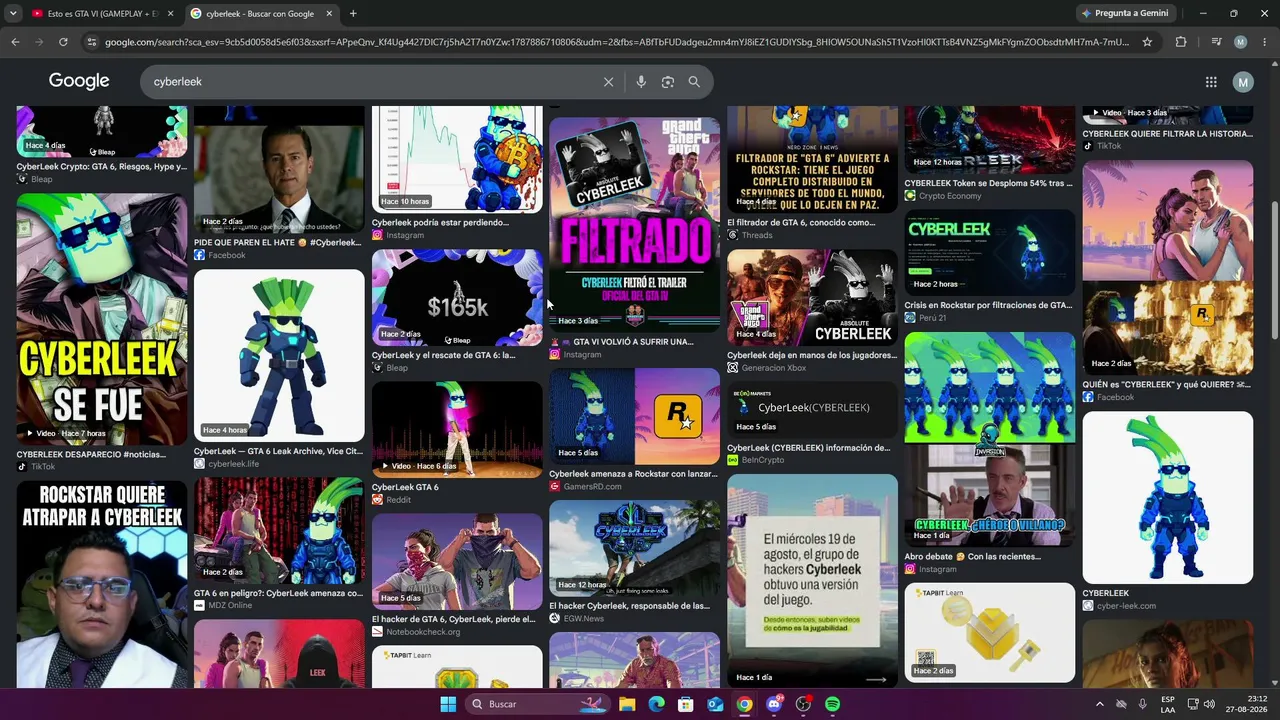The image size is (1280, 720).
Task: Open 'QUIÉN es CYBERLEEK y qué QUIERE?' link
Action: [1166, 384]
